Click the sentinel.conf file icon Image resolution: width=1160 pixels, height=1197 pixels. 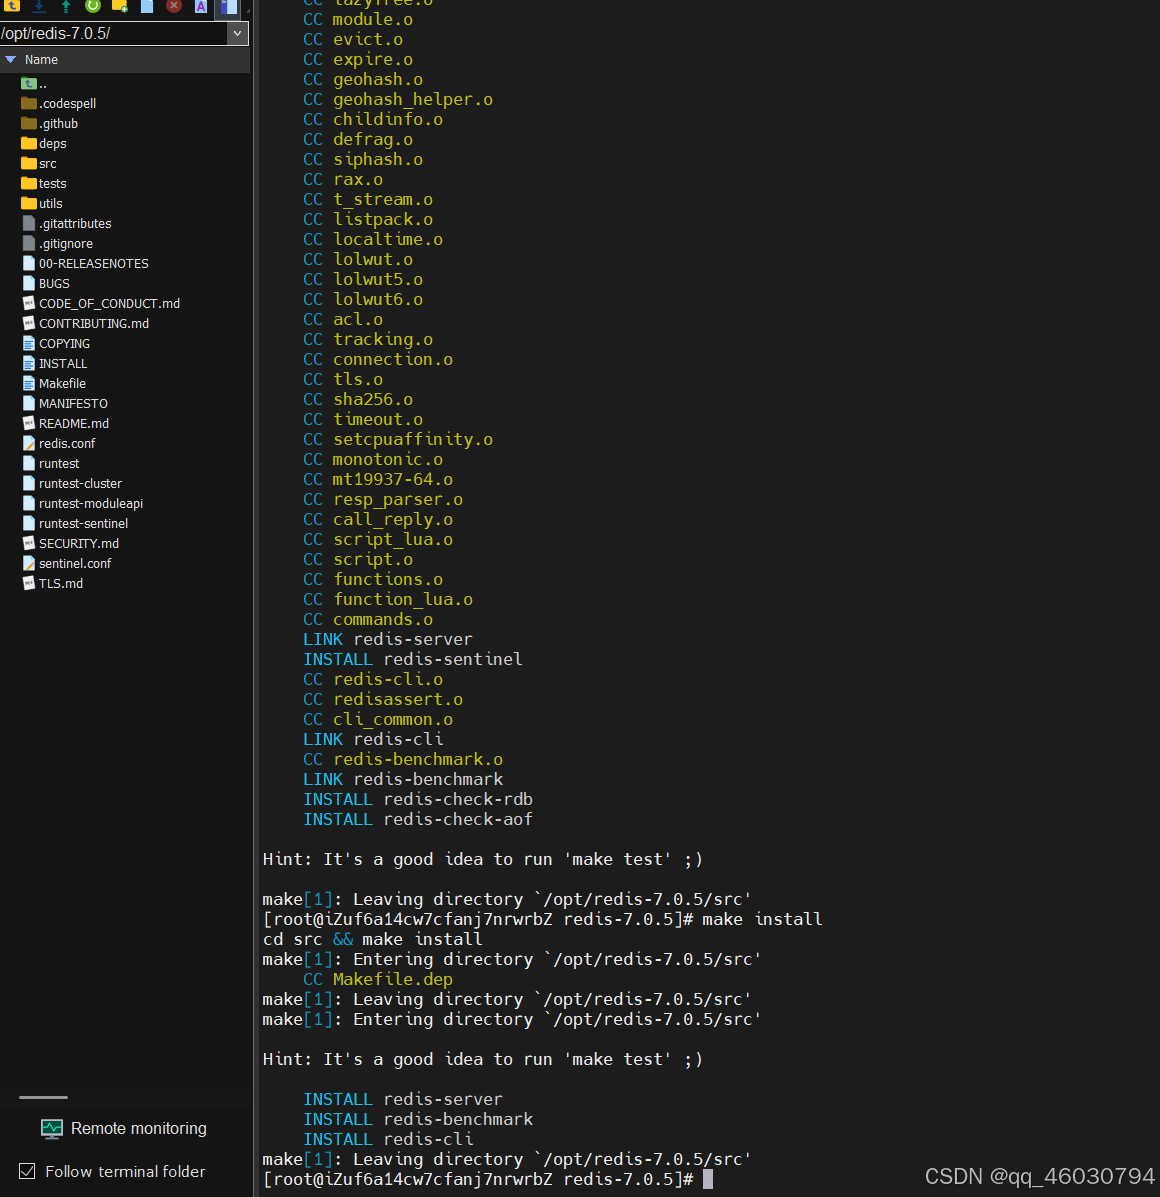coord(29,563)
